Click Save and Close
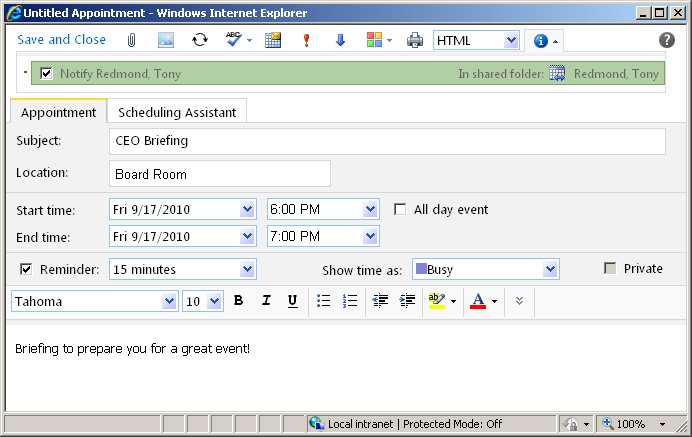 [x=61, y=40]
